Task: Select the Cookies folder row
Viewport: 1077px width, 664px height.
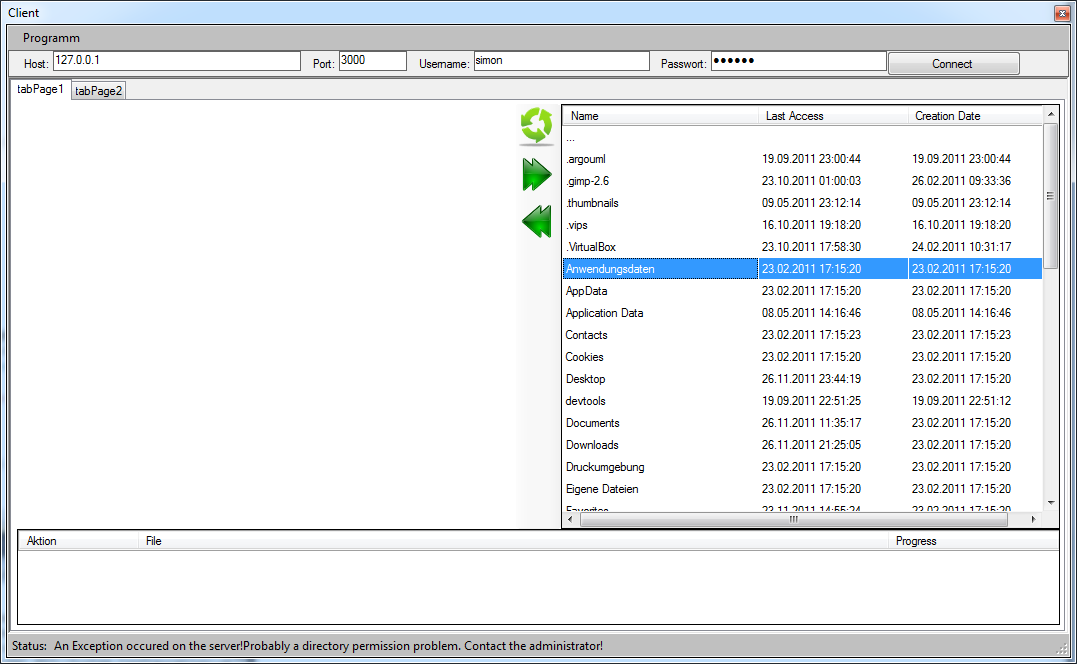Action: click(802, 356)
